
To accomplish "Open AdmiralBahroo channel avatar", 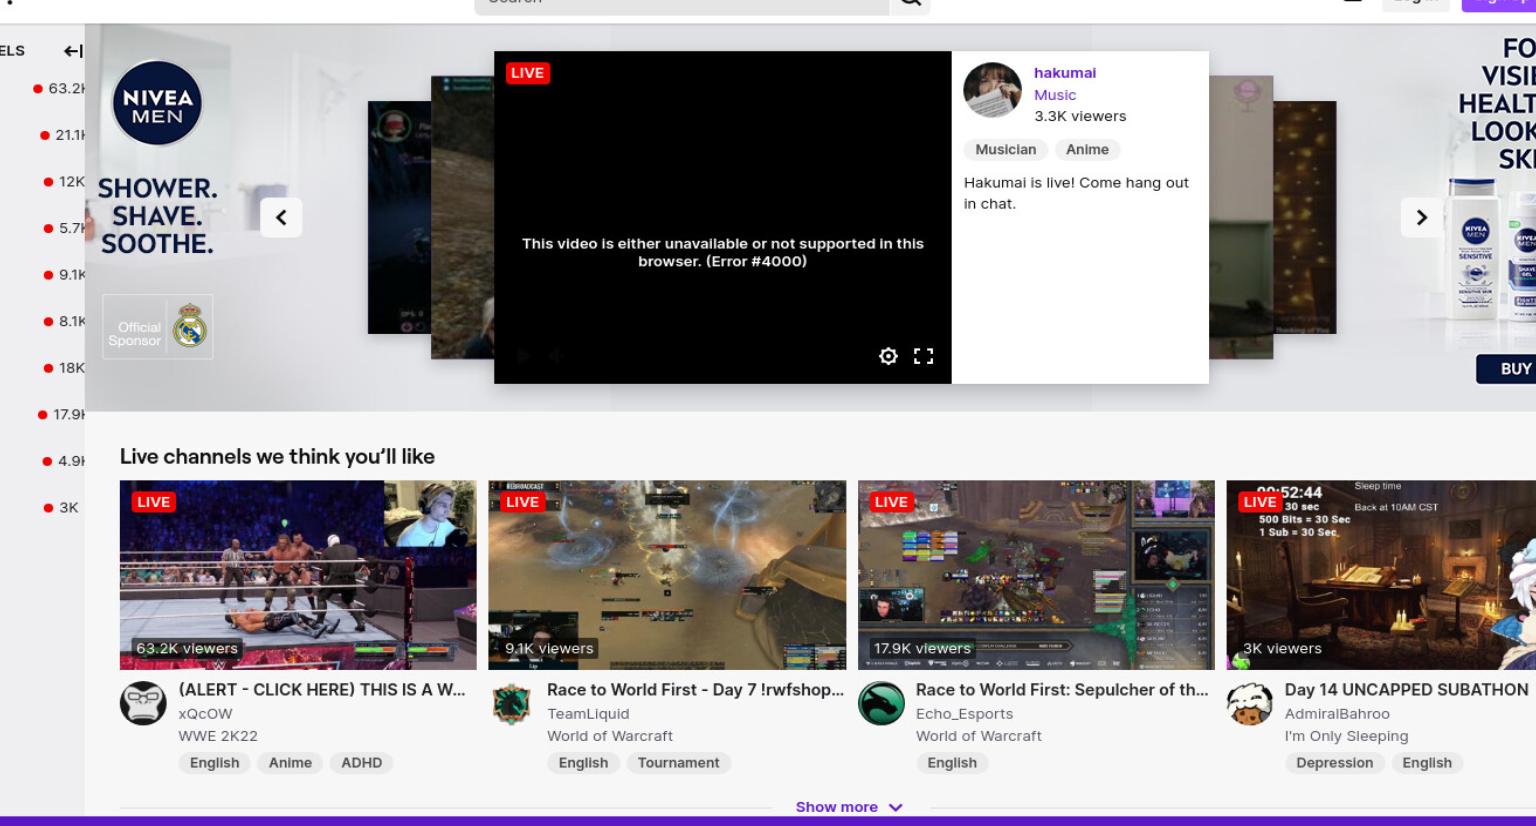I will point(1250,703).
